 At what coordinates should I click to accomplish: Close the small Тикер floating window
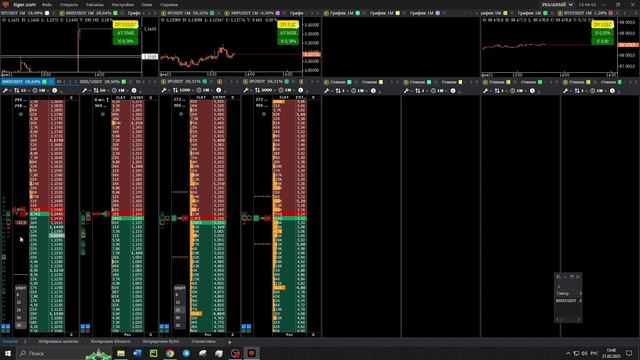pyautogui.click(x=578, y=277)
